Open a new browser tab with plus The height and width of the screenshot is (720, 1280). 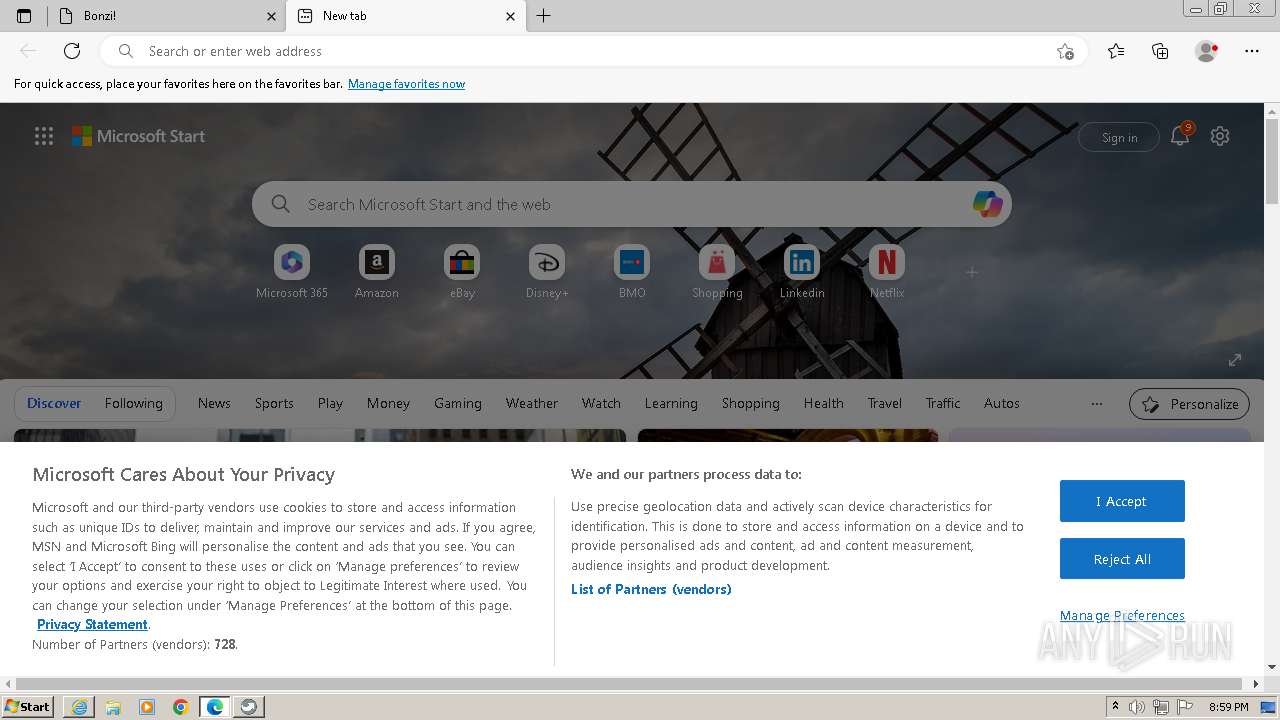544,16
